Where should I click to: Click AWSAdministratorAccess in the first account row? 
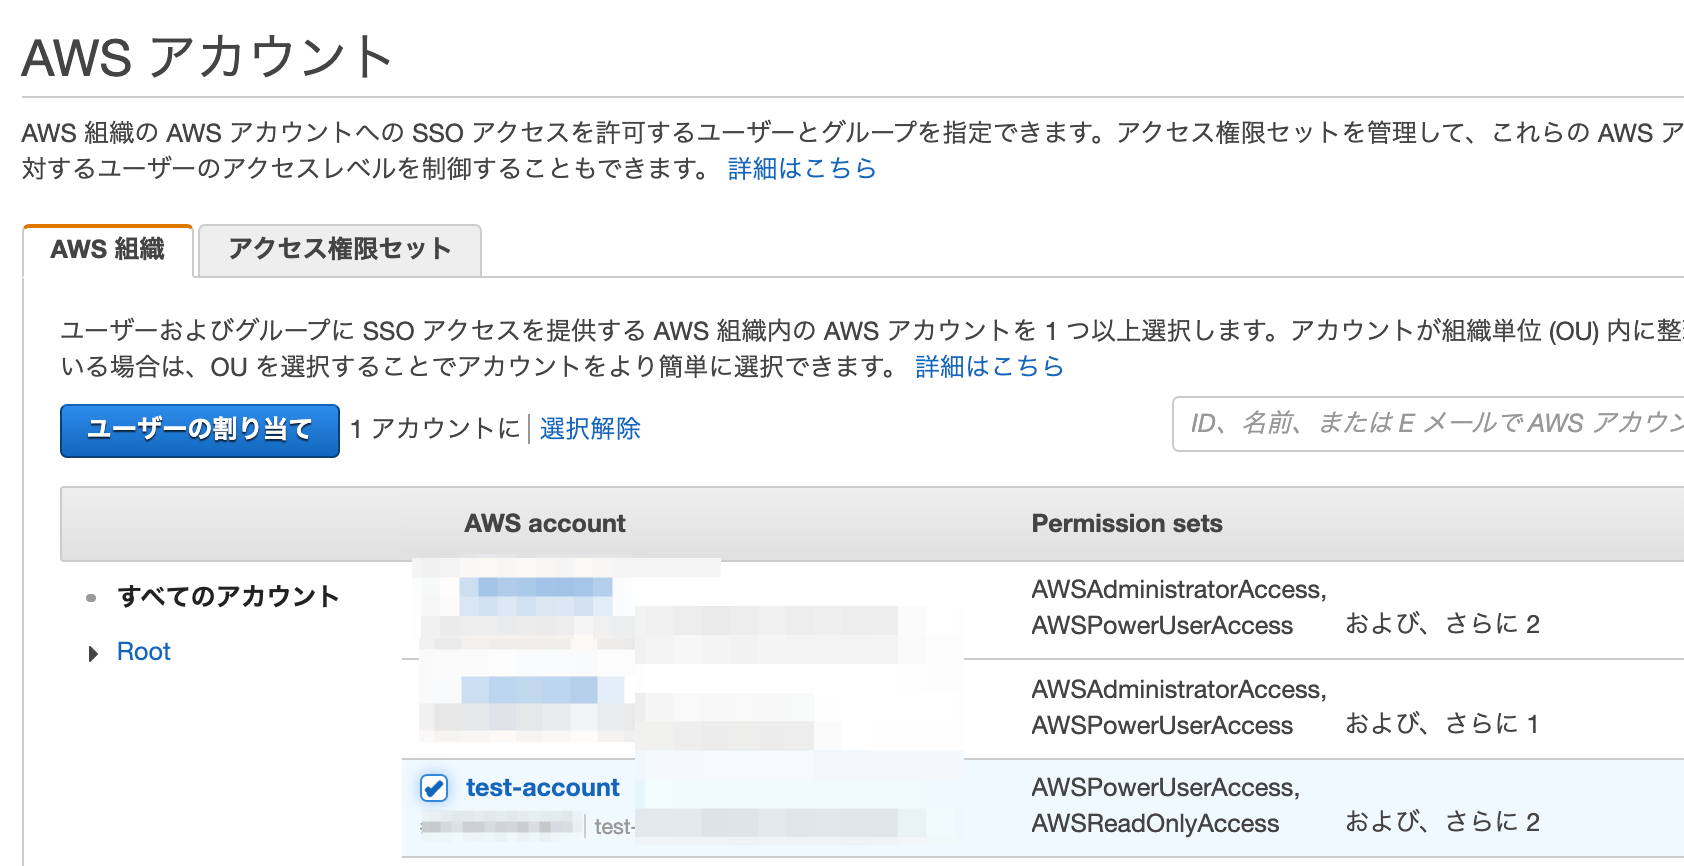[1179, 590]
